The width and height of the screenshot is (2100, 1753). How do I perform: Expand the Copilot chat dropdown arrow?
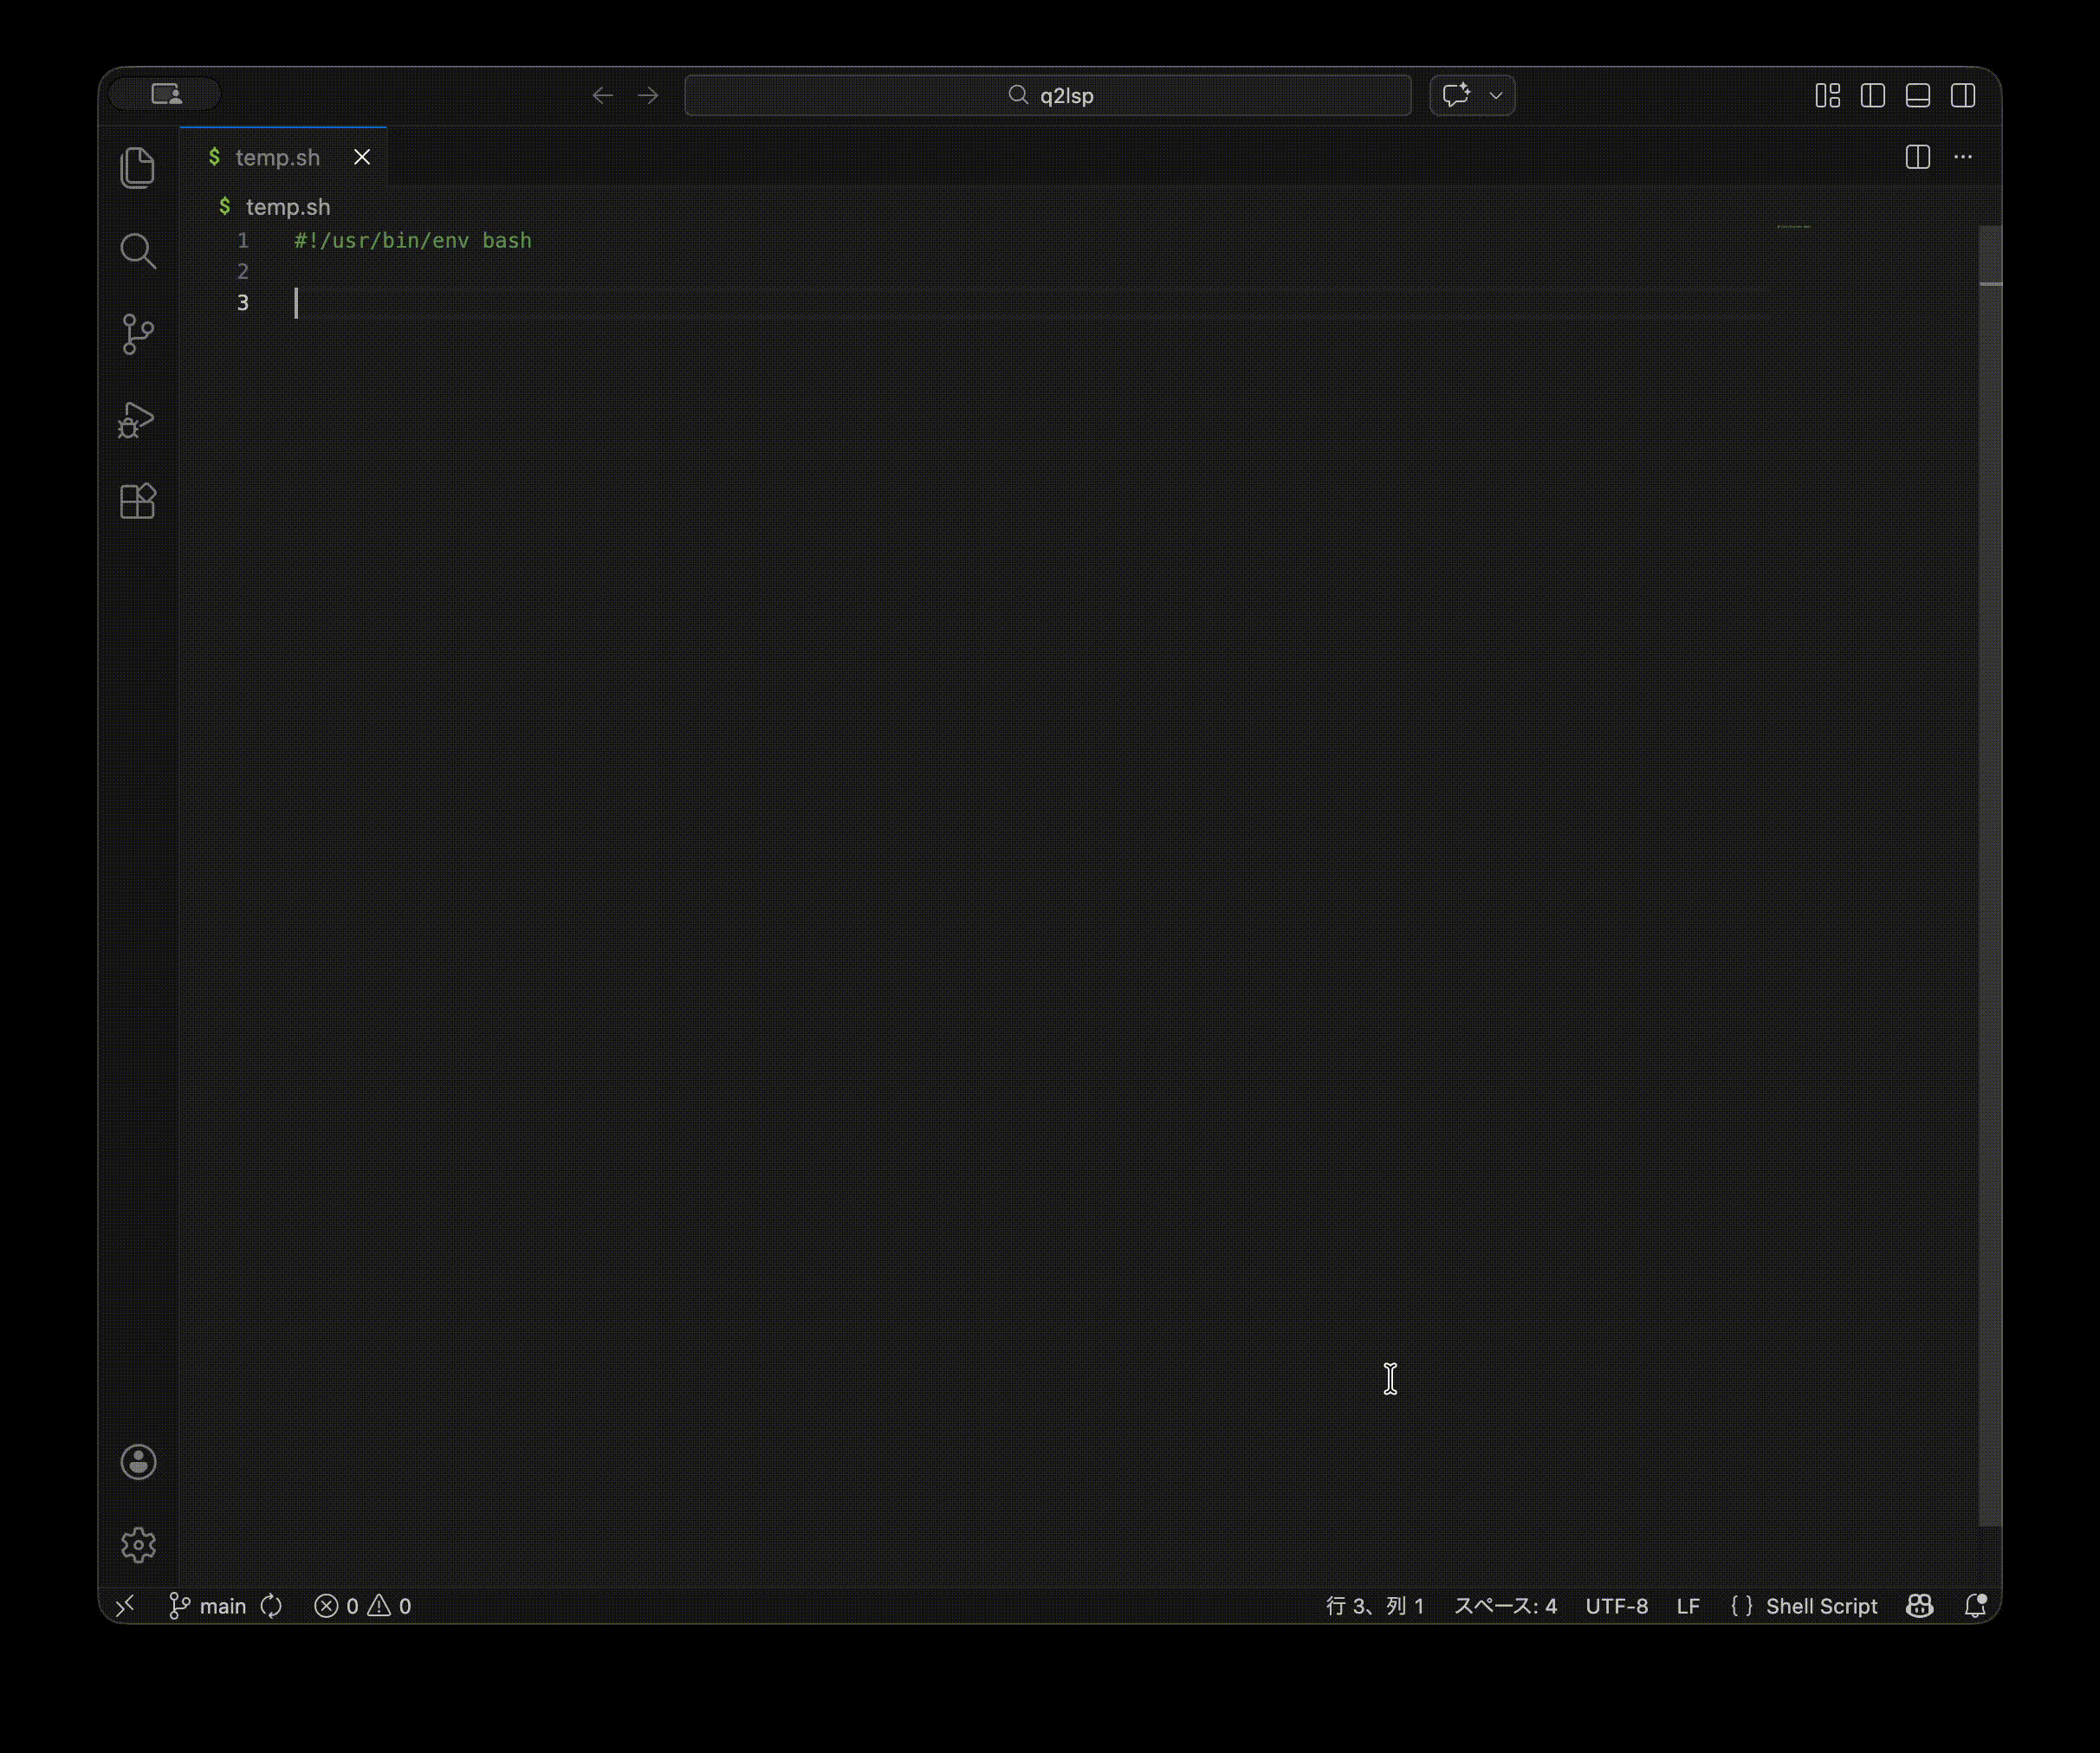(1496, 96)
